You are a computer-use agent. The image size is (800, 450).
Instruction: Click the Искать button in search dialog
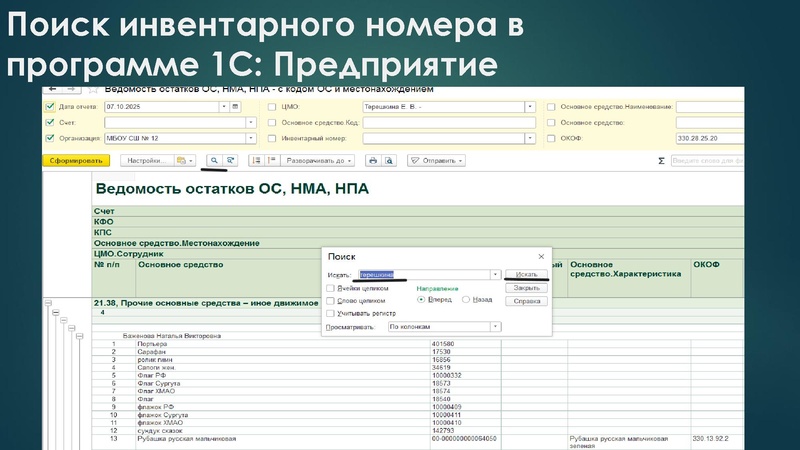(527, 274)
